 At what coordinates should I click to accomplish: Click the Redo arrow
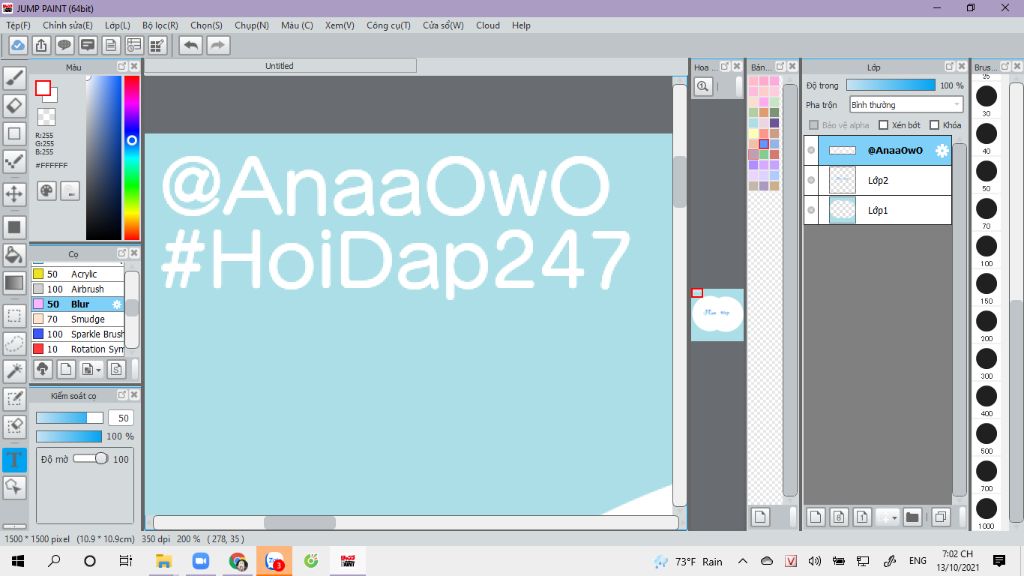[218, 45]
